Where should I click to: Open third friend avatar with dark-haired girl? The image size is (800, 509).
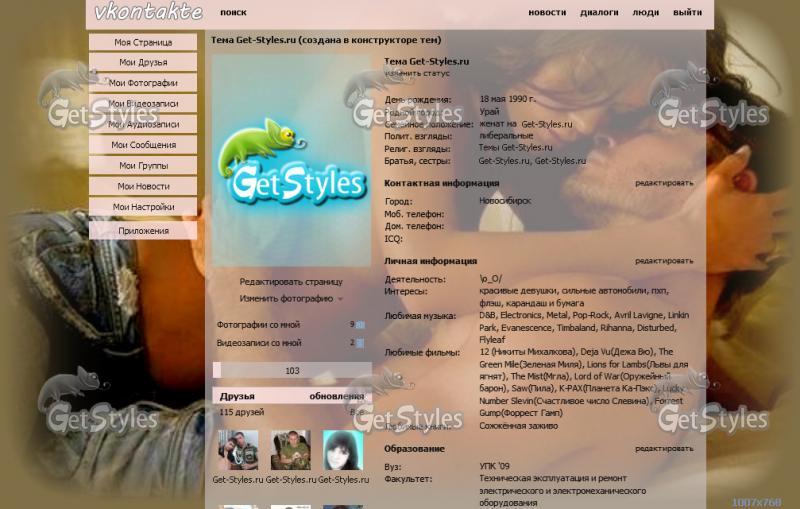[343, 450]
